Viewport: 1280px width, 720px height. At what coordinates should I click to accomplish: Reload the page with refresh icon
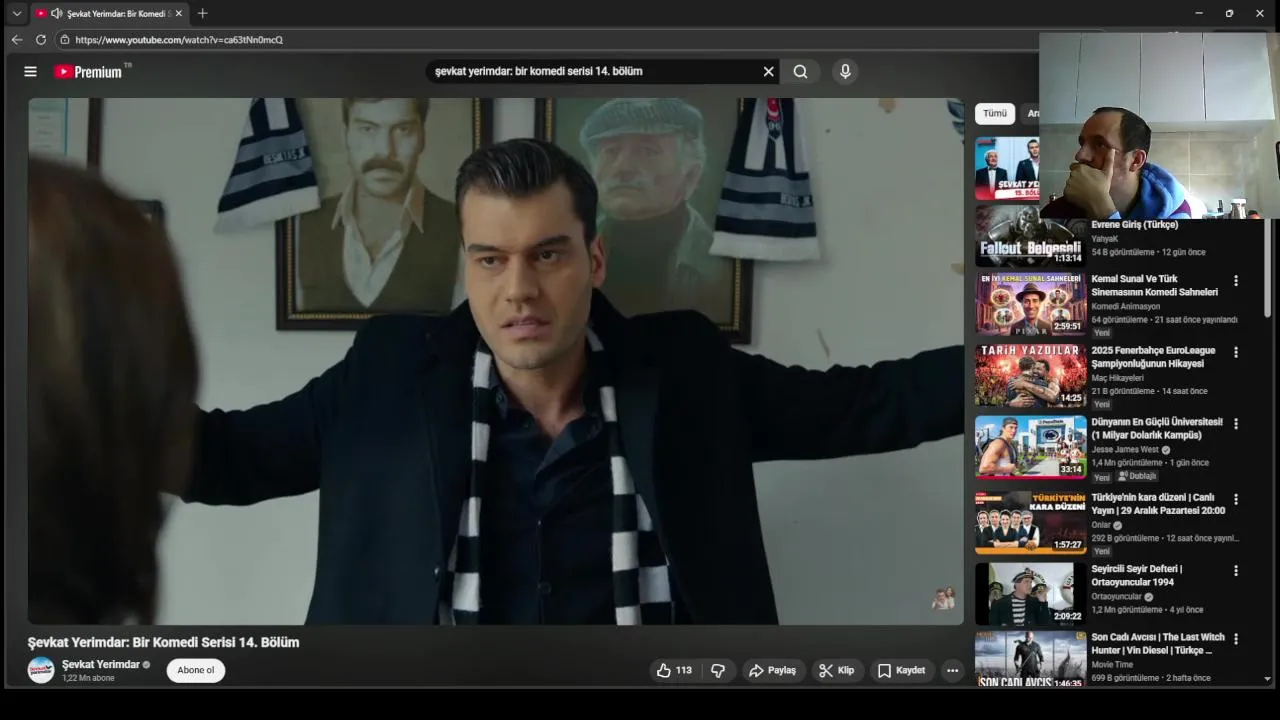click(x=41, y=40)
